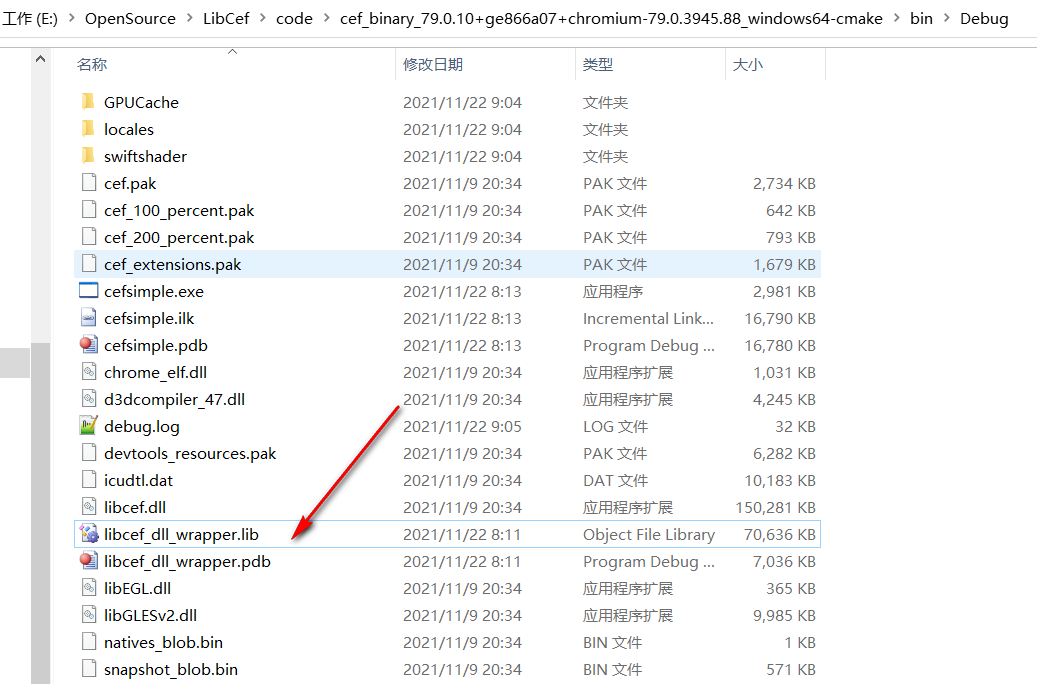Select the devtools_resources.pak icon
This screenshot has width=1037, height=684.
89,453
